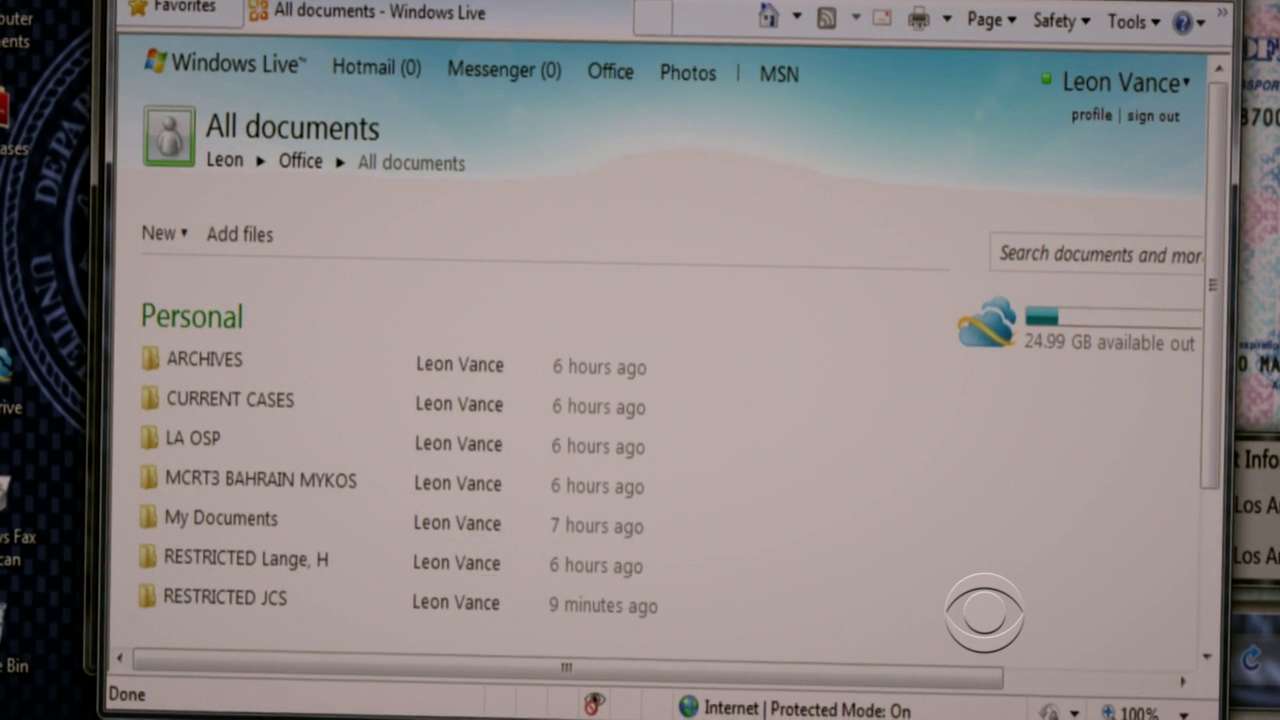This screenshot has height=720, width=1280.
Task: Click the scroll left arrow of horizontal scrollbar
Action: [x=120, y=657]
